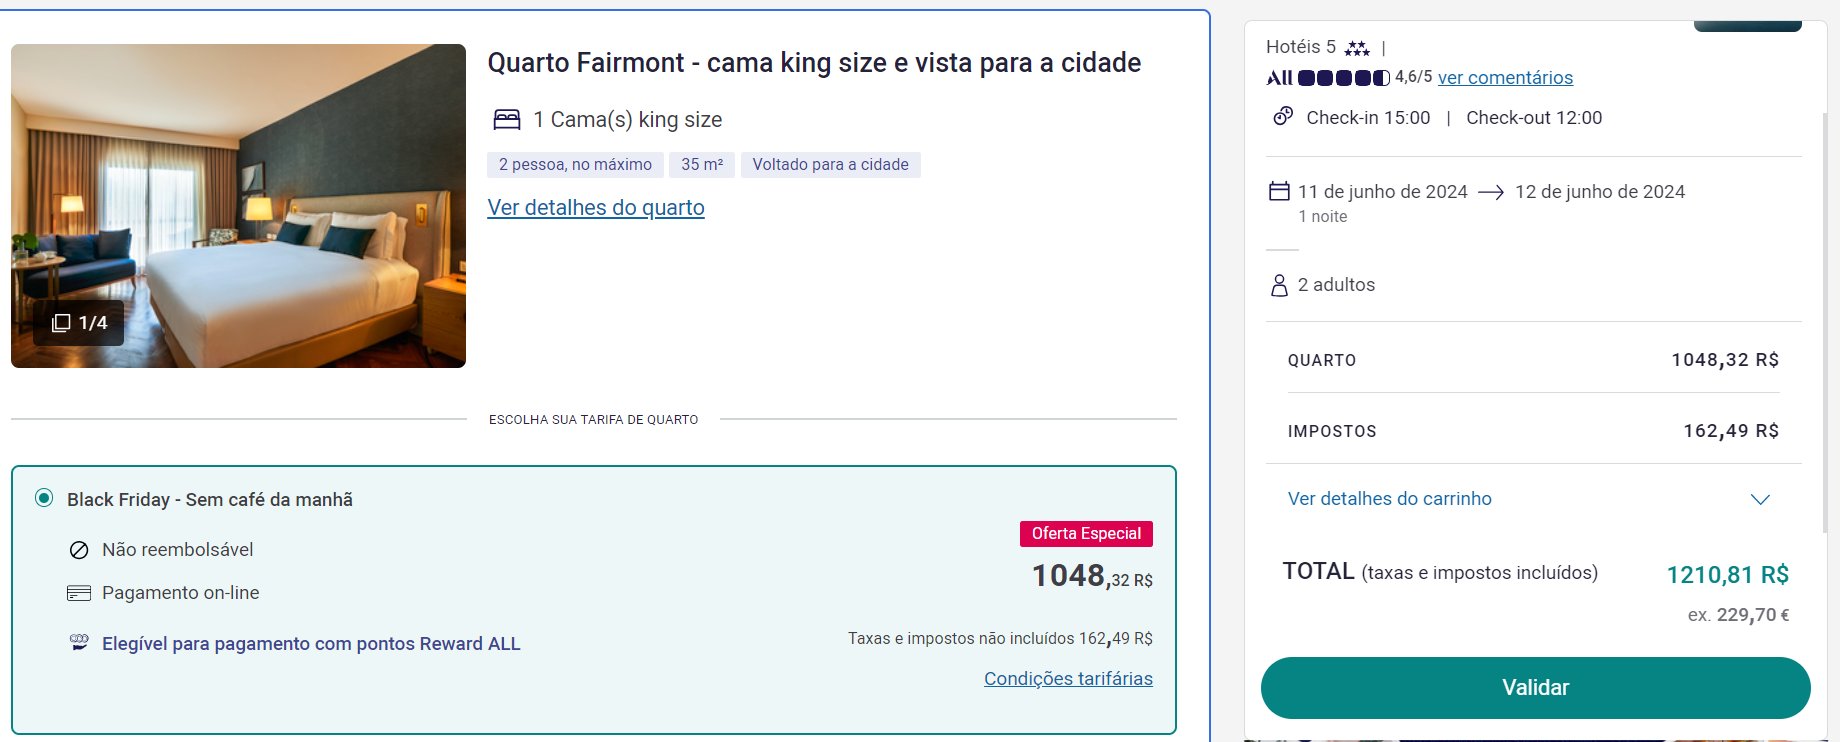This screenshot has height=742, width=1840.
Task: Open Ver detalhes do carrinho
Action: 1389,499
